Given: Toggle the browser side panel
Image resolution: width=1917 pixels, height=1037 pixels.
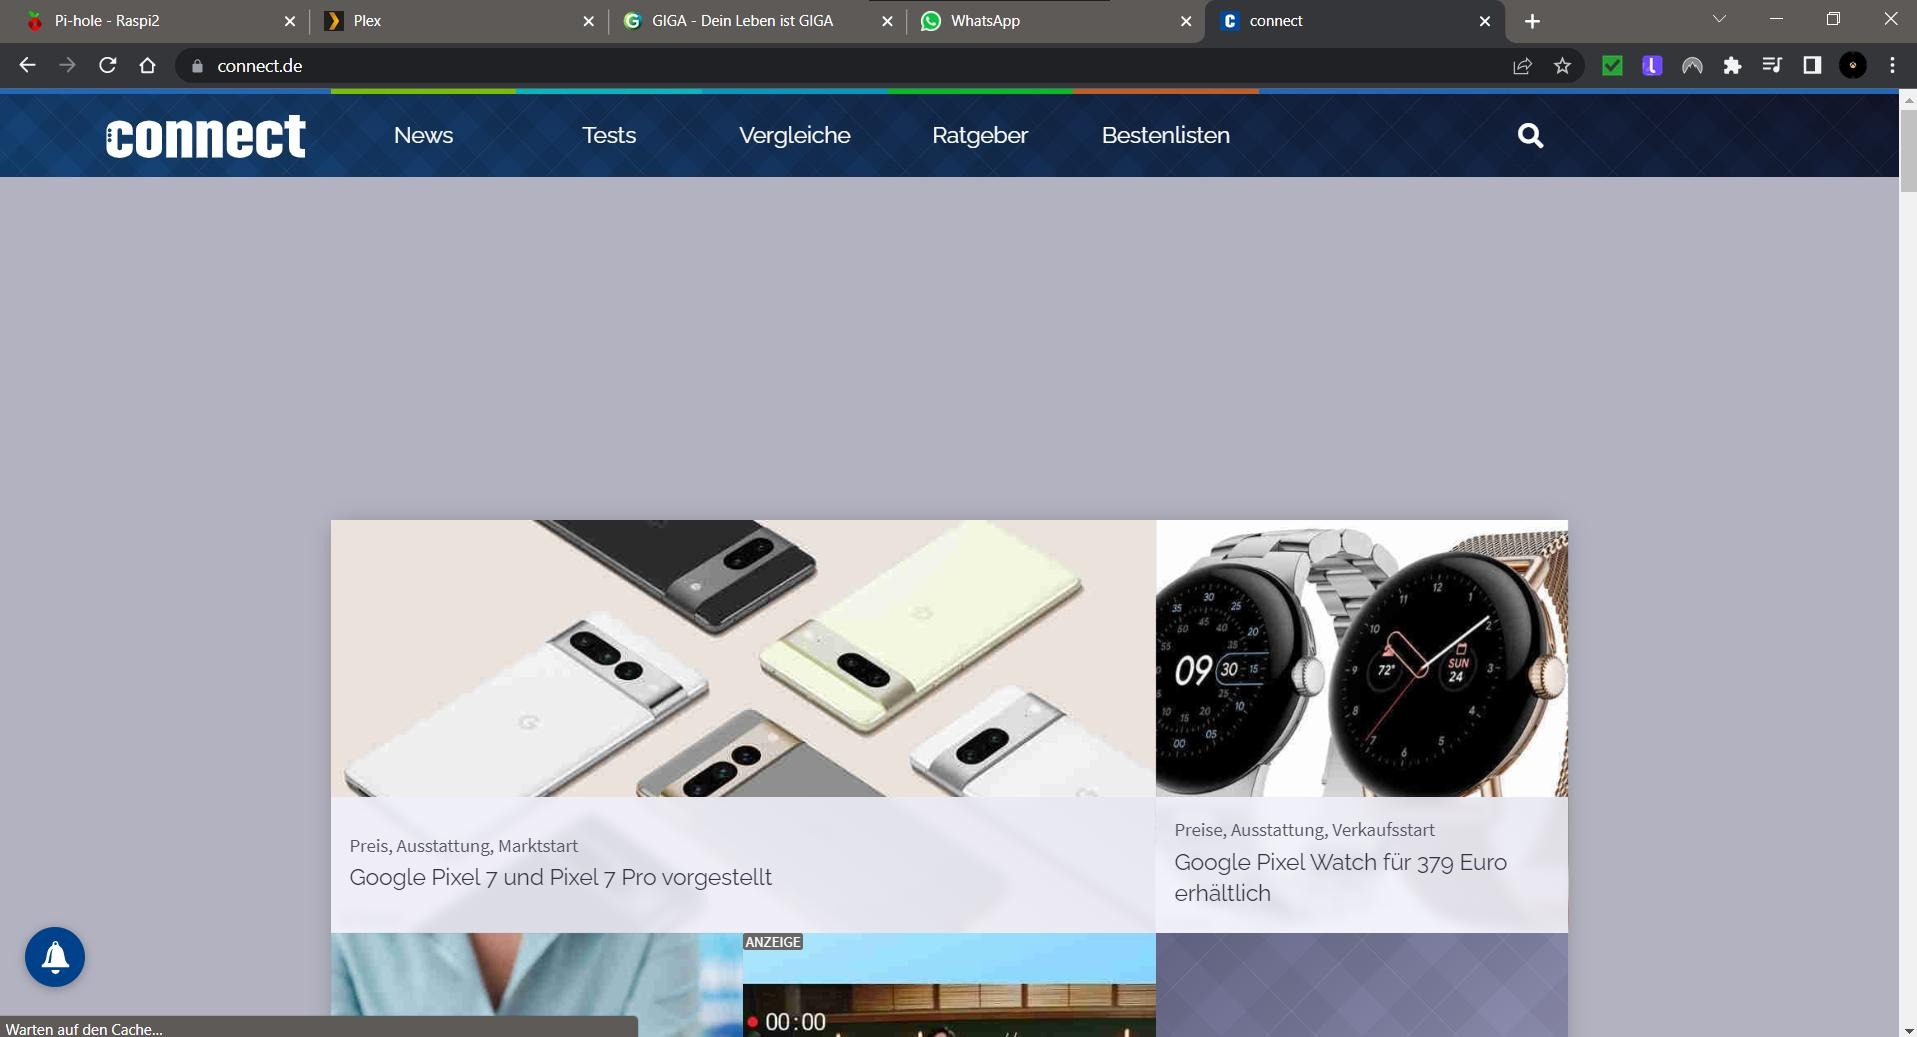Looking at the screenshot, I should tap(1812, 66).
